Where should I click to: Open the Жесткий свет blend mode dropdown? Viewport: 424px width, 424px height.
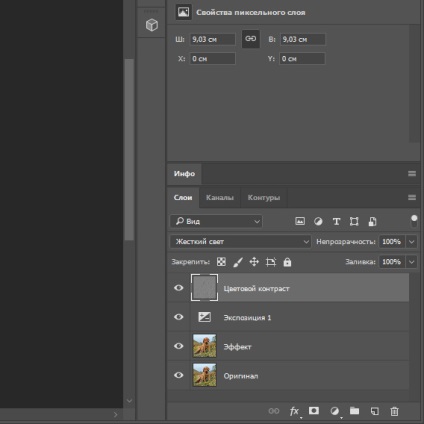240,242
